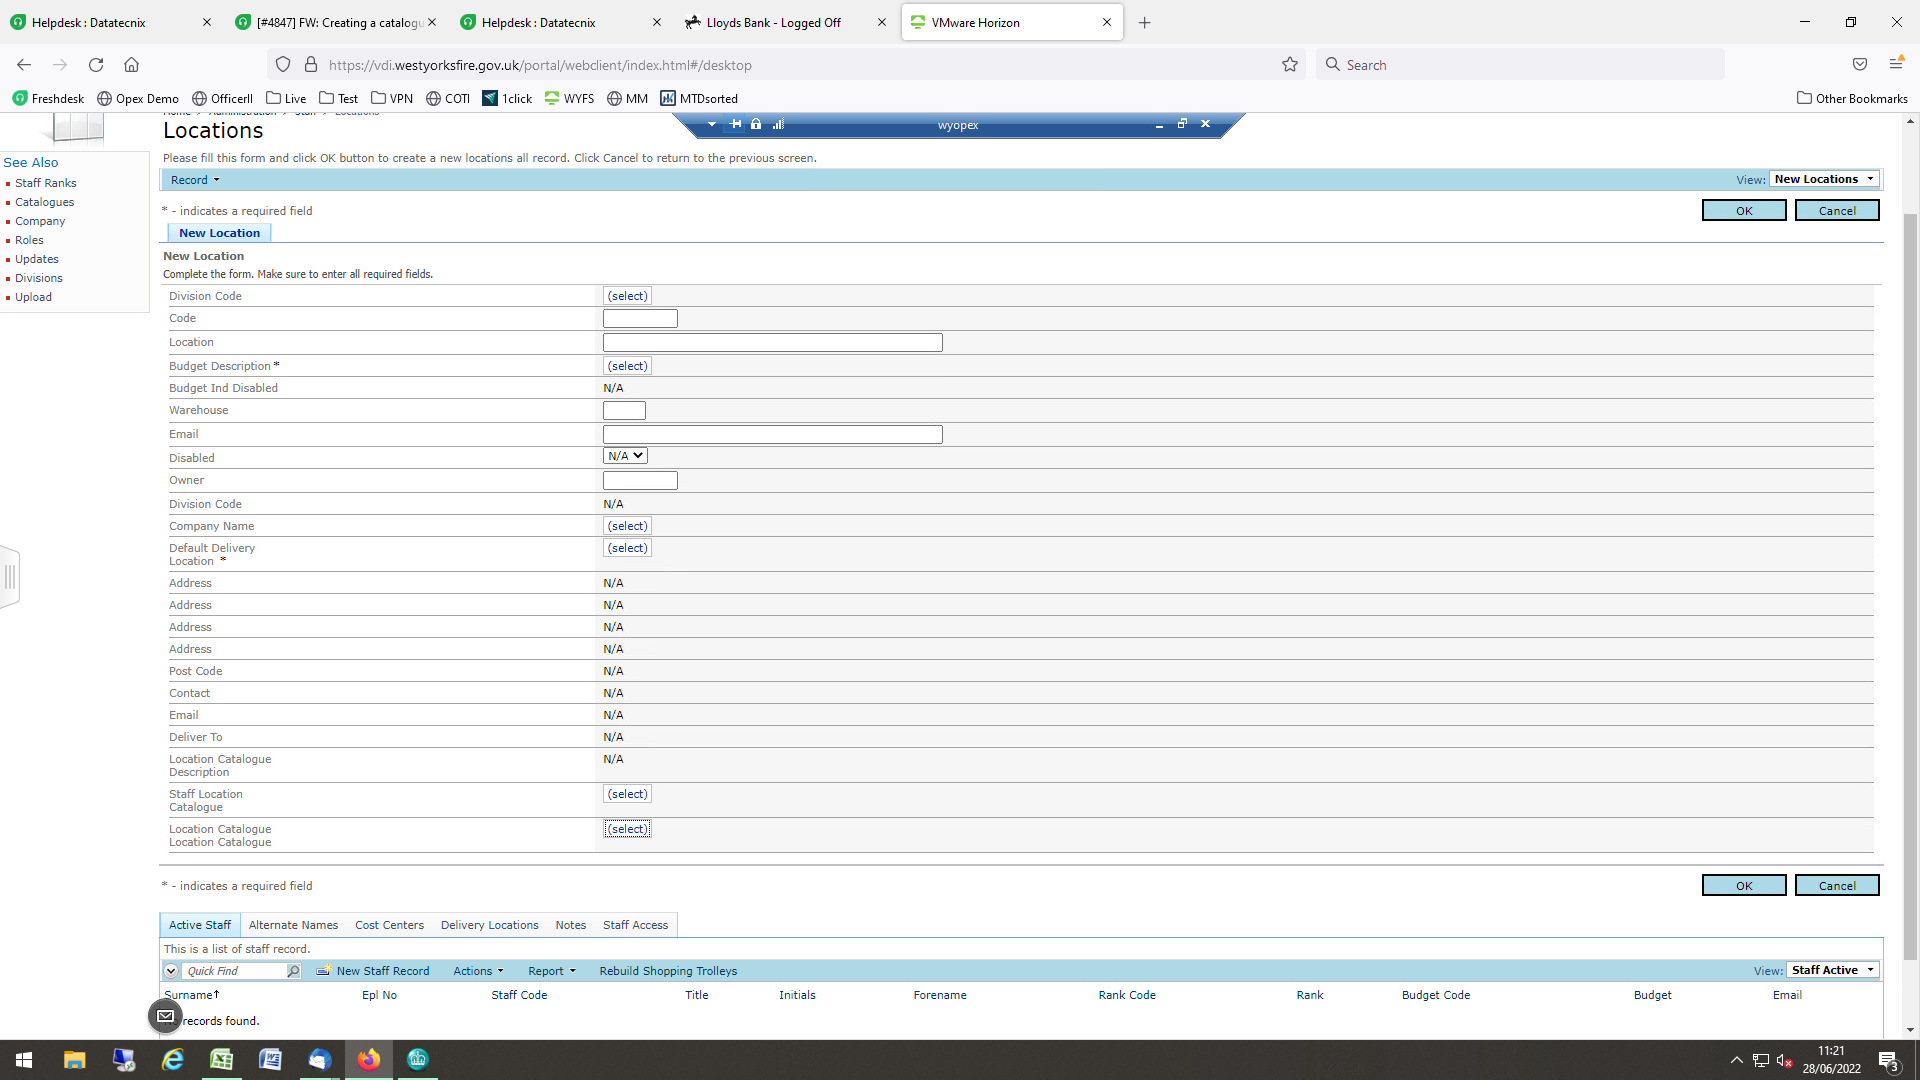Open the Delivery Locations tab
The image size is (1920, 1080).
click(x=489, y=925)
